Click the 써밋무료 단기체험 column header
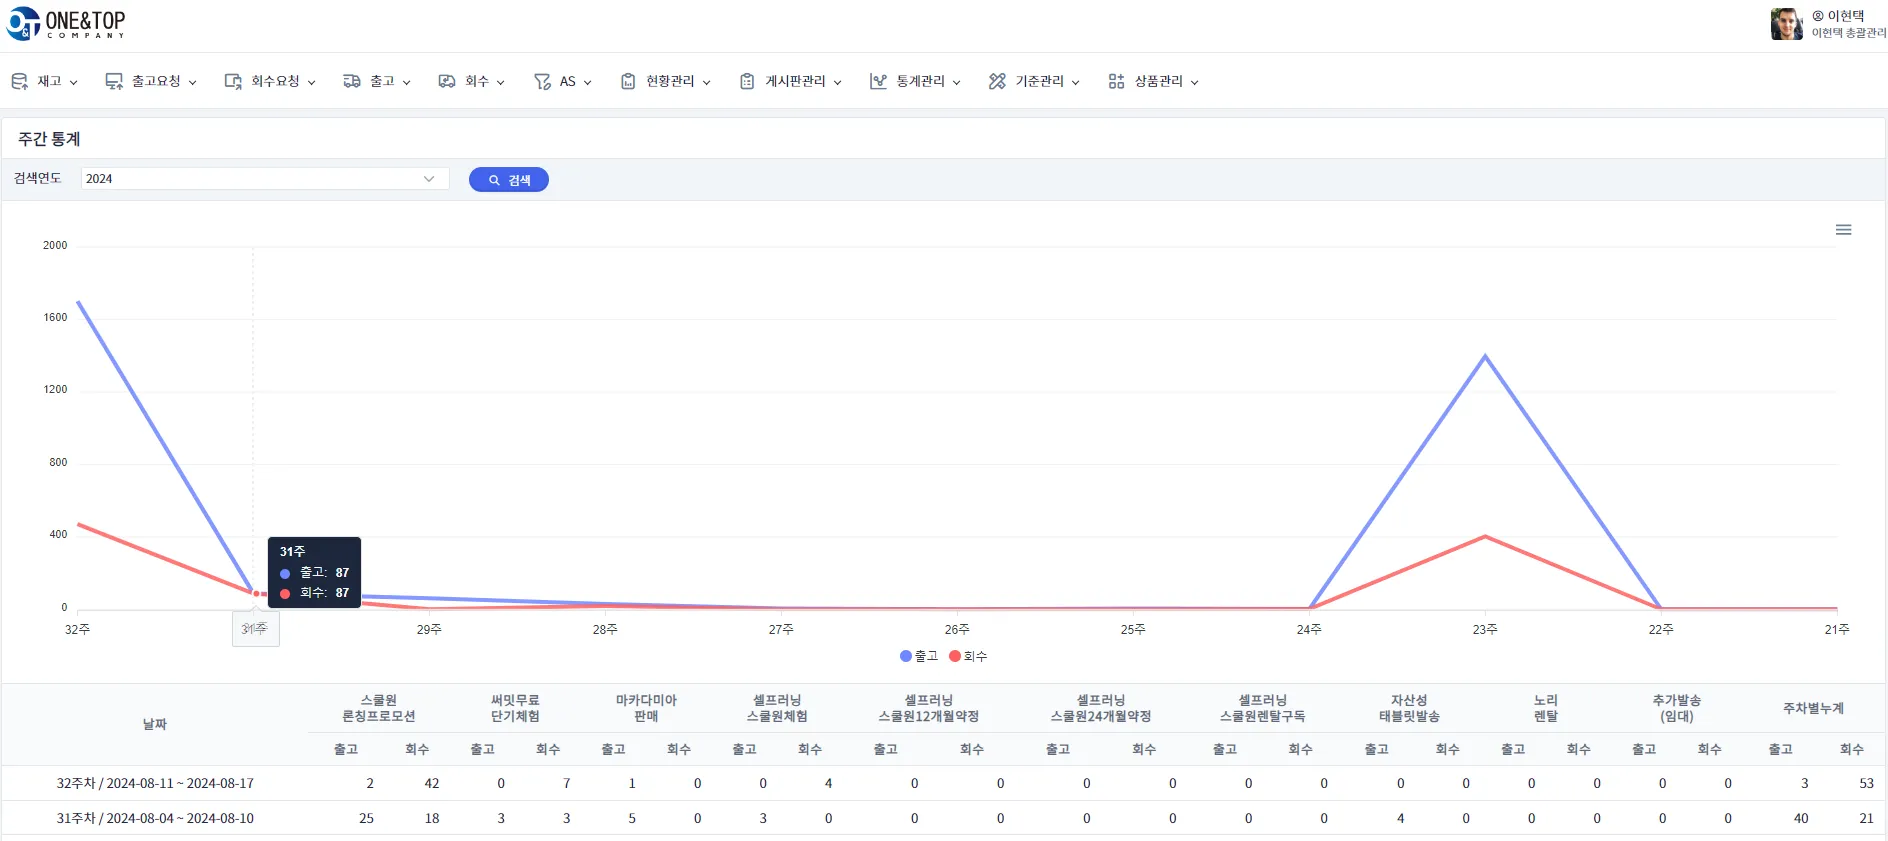Image resolution: width=1888 pixels, height=841 pixels. tap(515, 708)
